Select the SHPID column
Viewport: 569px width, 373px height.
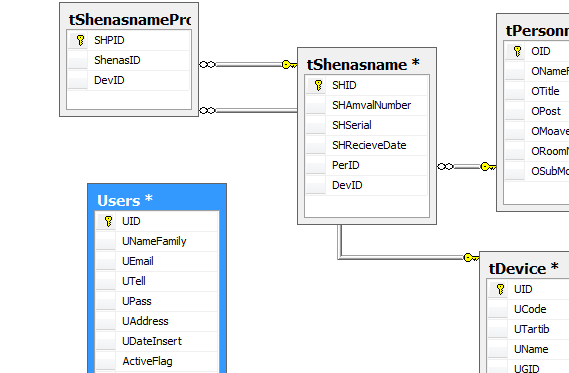coord(128,40)
